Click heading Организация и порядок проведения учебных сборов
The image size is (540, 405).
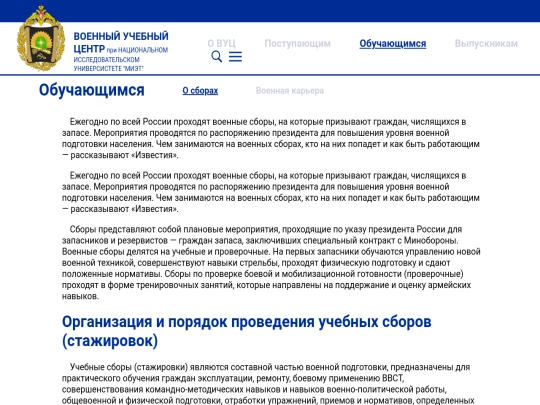click(247, 331)
